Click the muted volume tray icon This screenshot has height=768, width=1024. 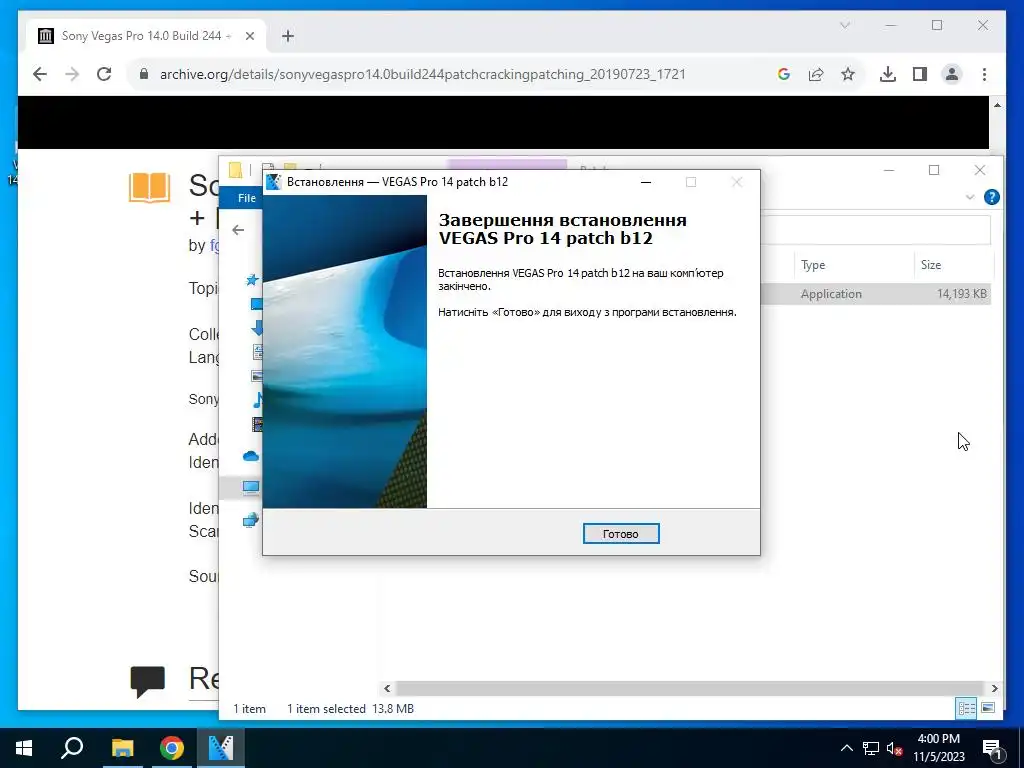895,748
